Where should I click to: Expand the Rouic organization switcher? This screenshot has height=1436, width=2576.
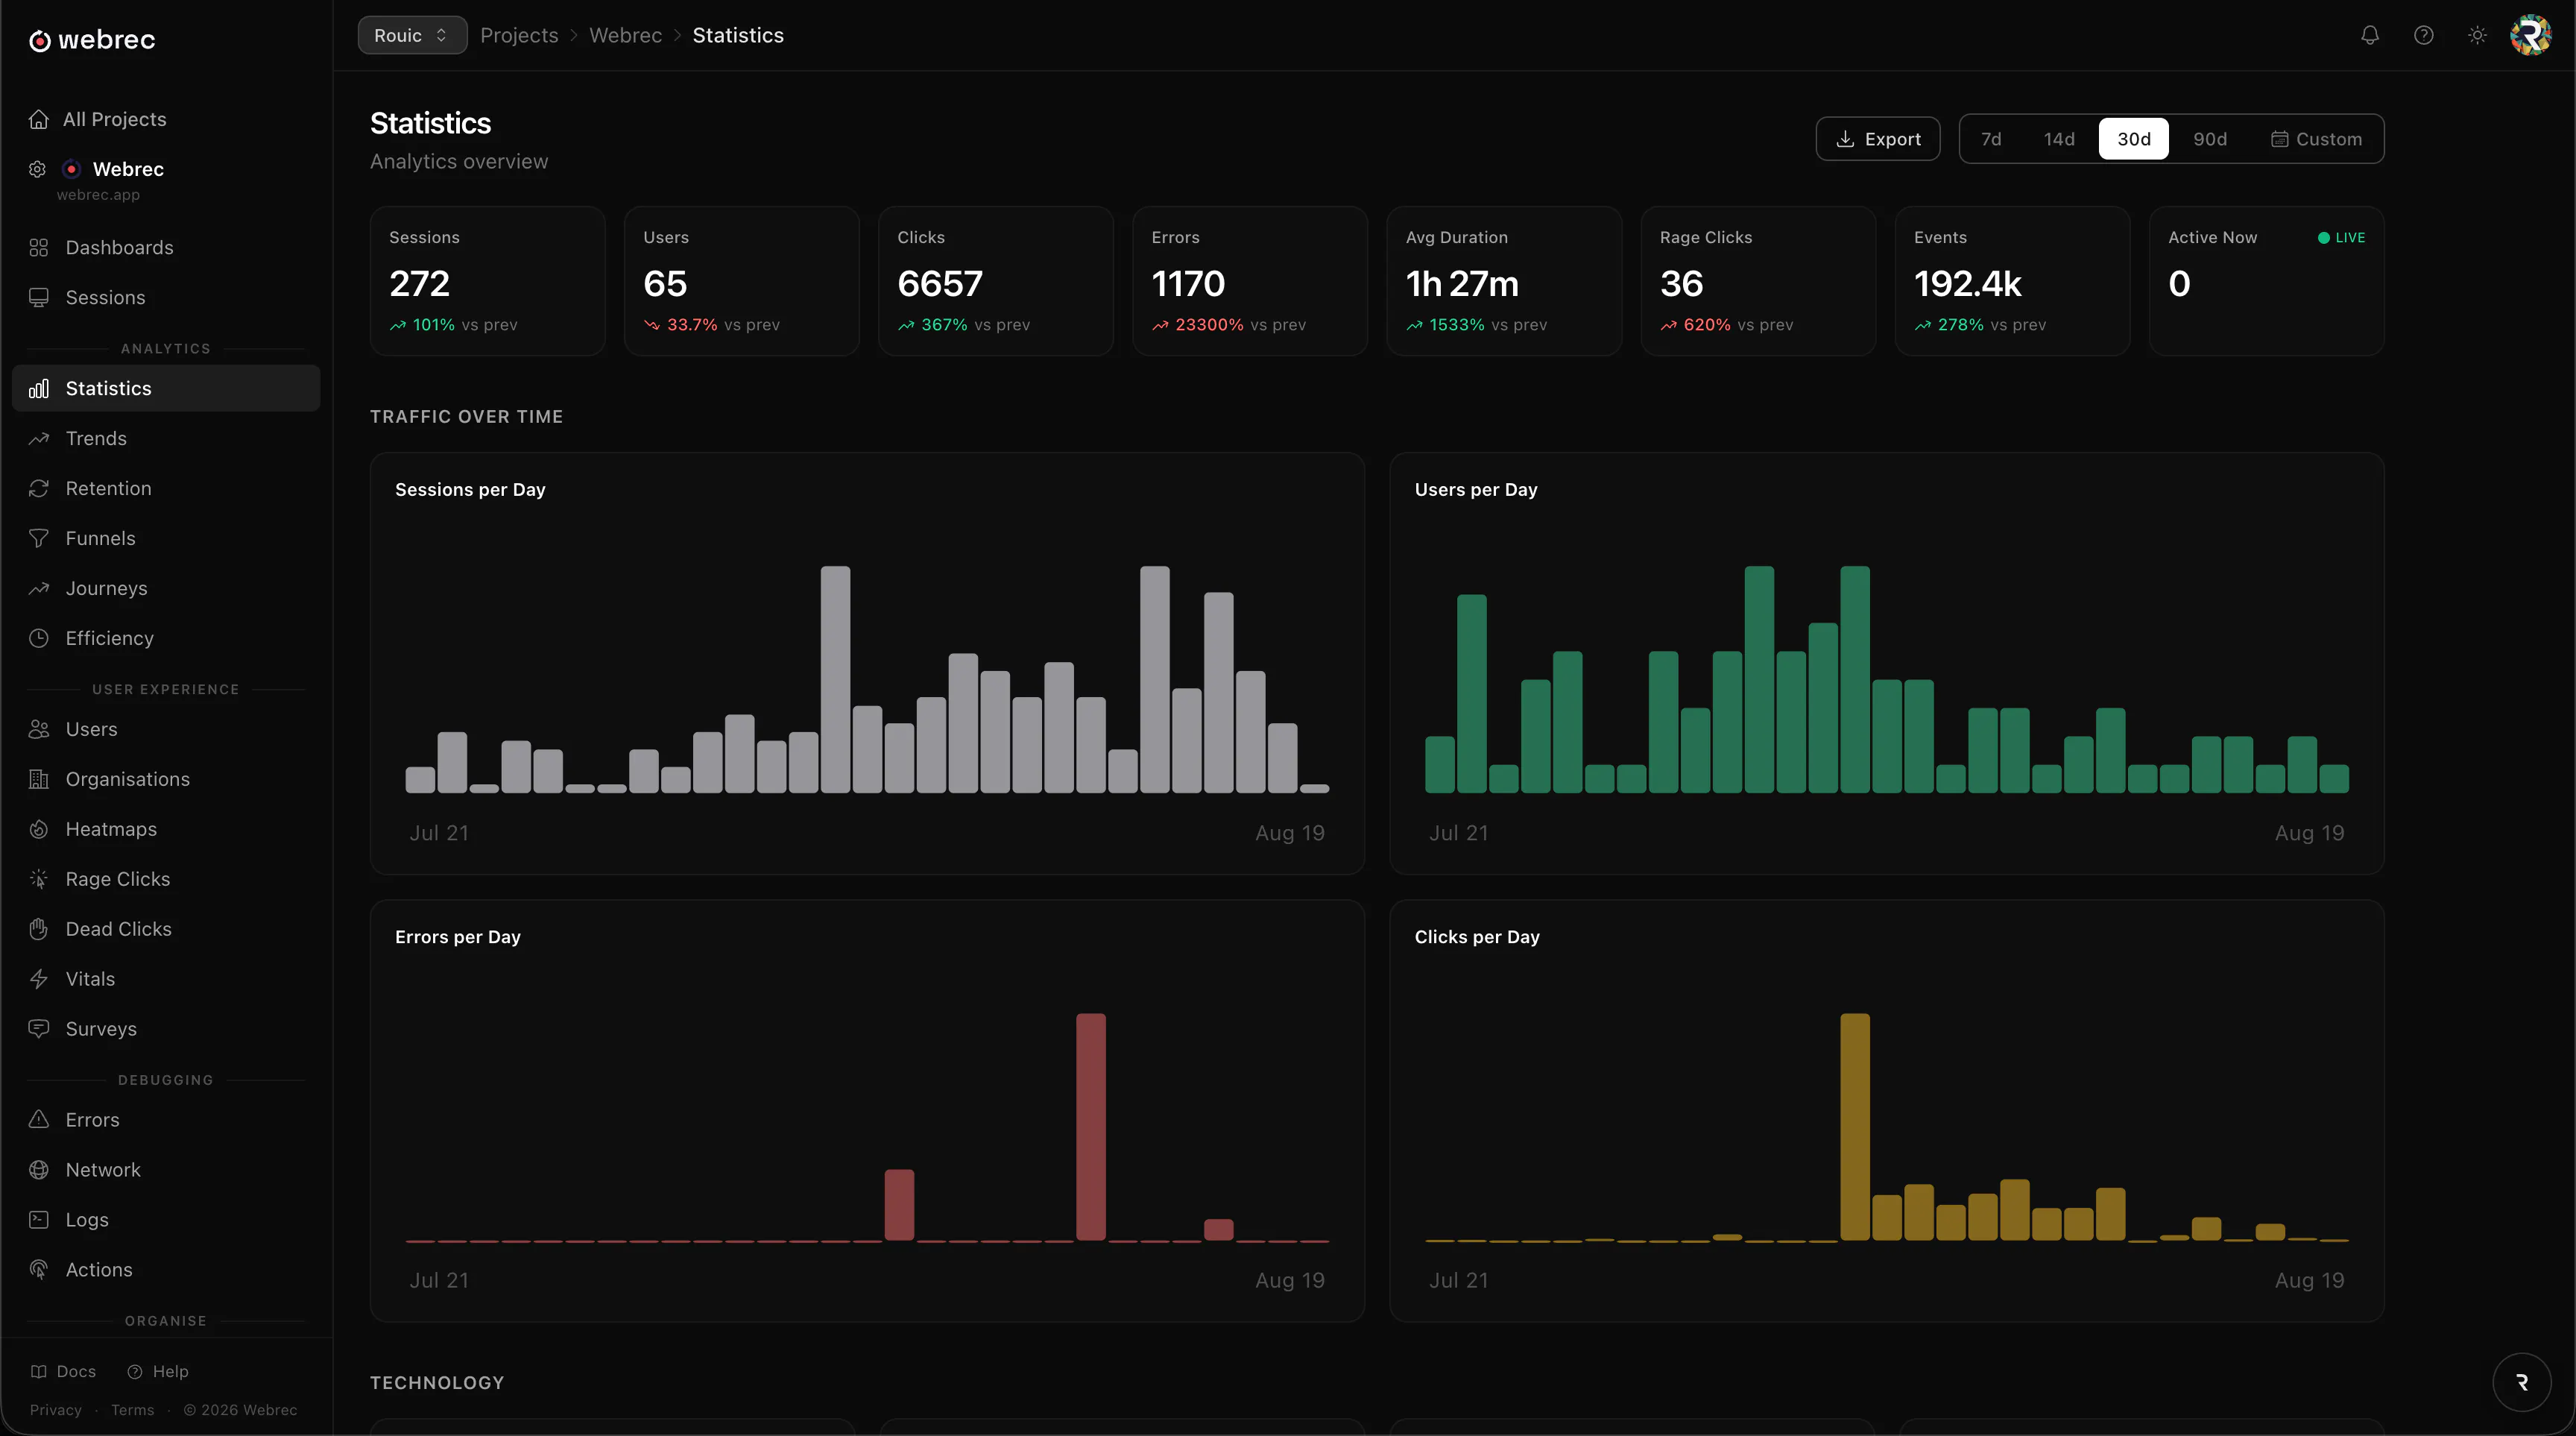tap(412, 35)
